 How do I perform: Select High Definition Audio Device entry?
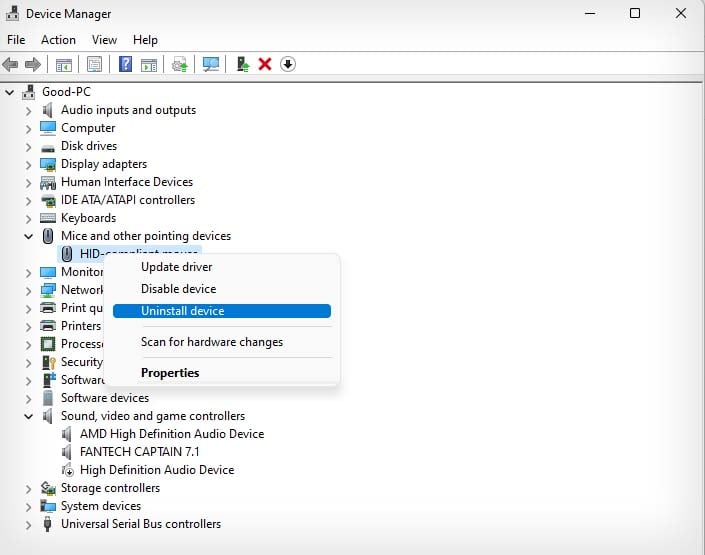[x=157, y=470]
